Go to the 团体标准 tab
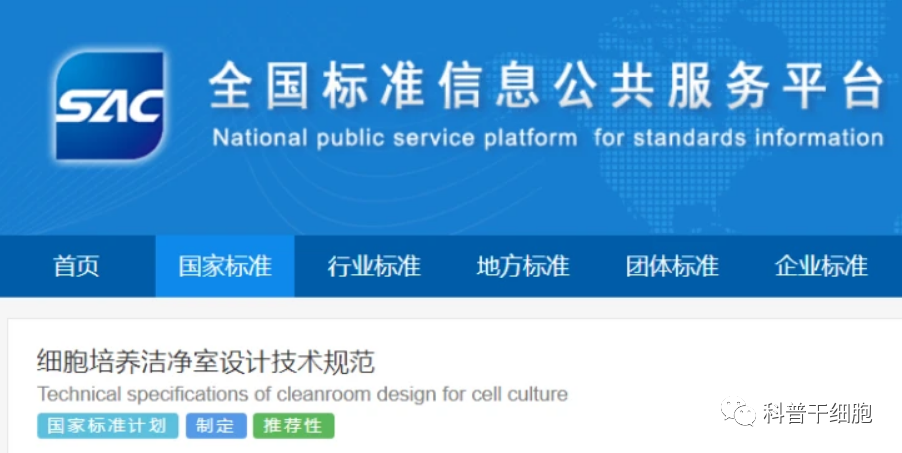 click(672, 266)
